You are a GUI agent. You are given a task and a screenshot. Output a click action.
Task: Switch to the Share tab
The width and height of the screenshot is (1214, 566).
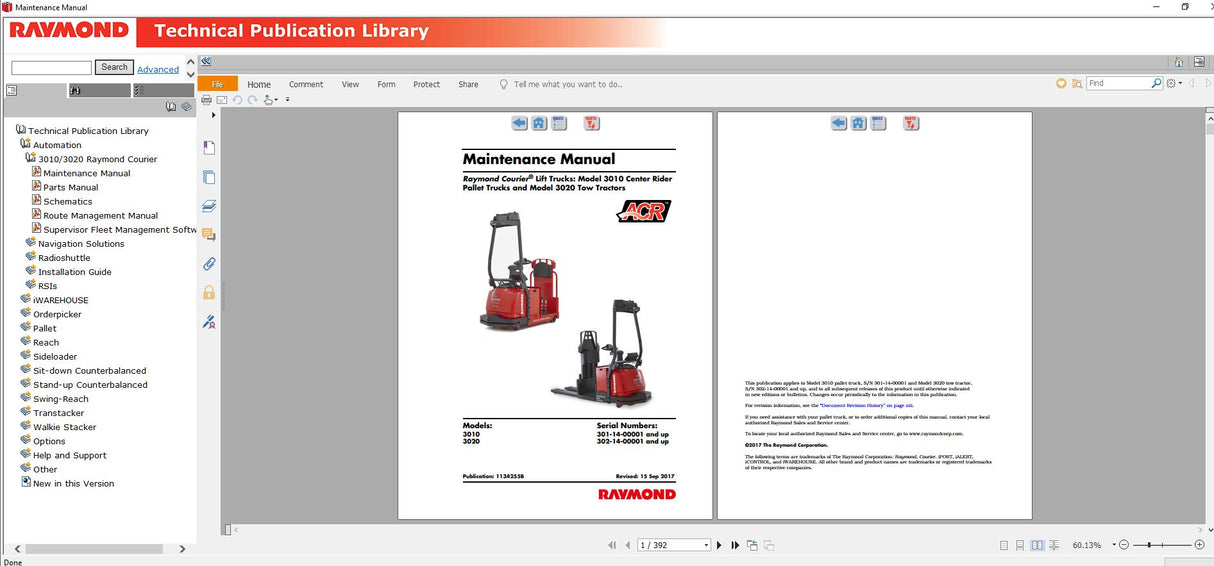tap(468, 84)
